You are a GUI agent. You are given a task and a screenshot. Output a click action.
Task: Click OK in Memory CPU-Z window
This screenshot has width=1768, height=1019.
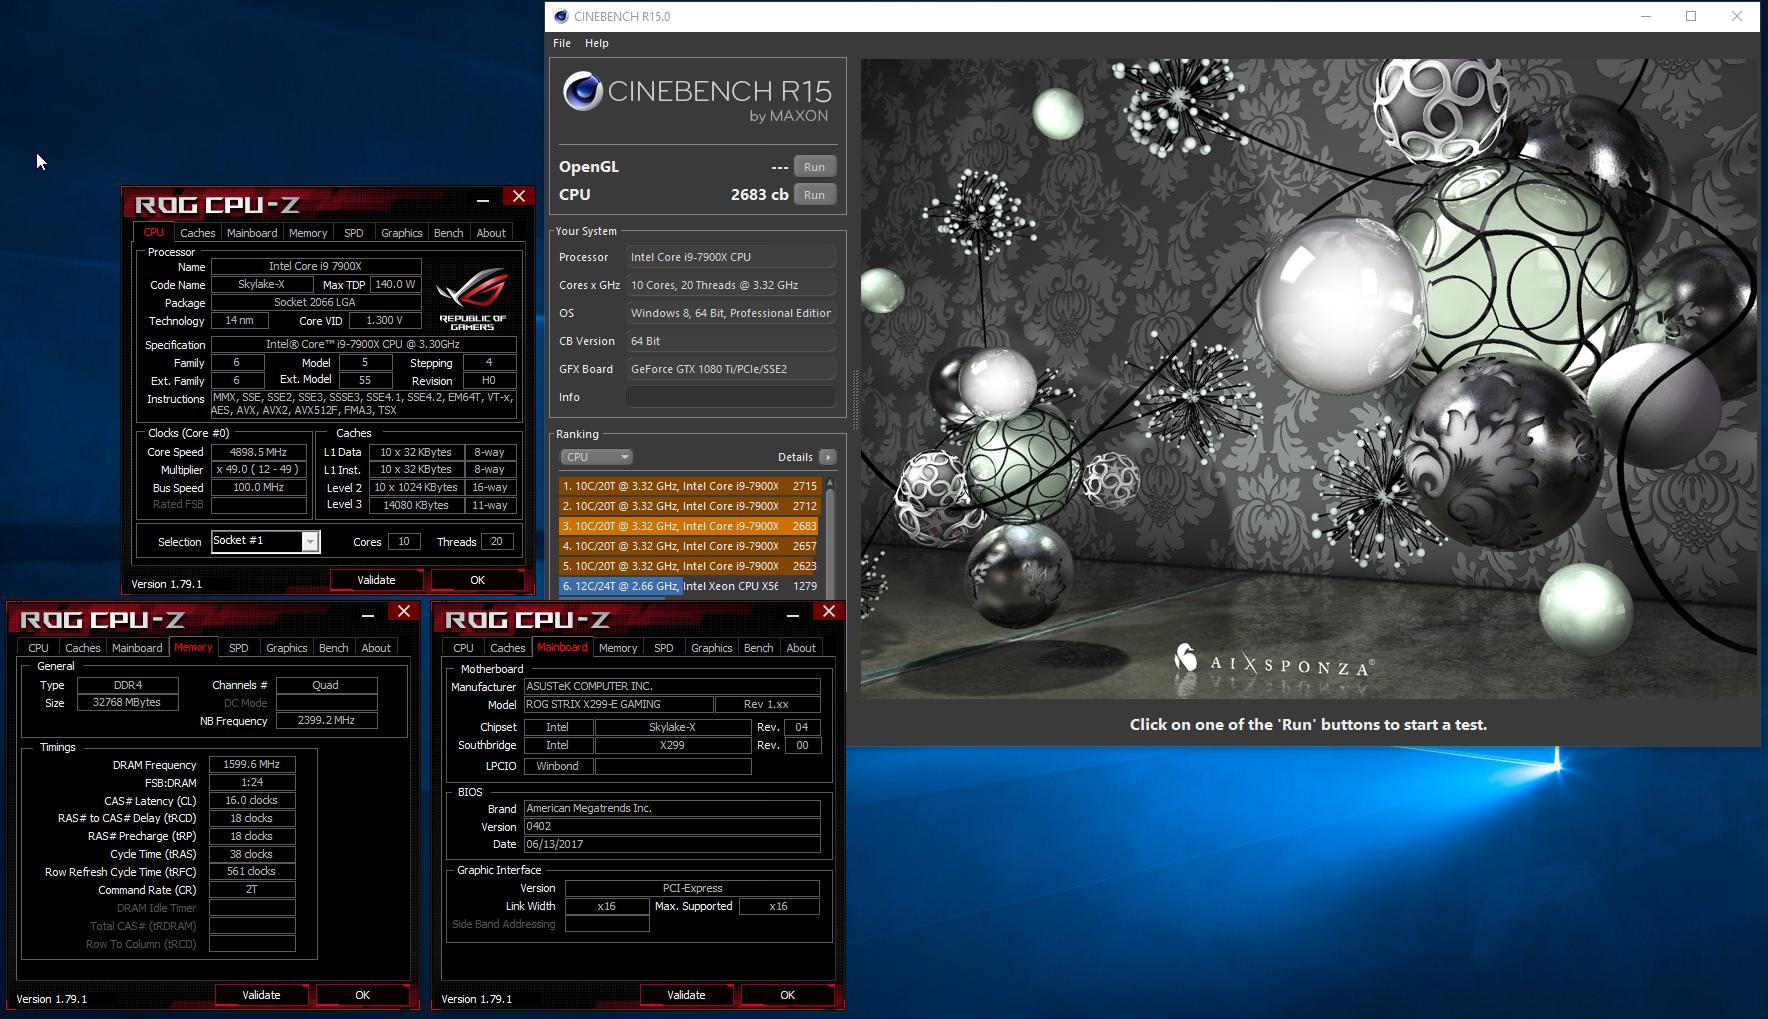(x=363, y=994)
